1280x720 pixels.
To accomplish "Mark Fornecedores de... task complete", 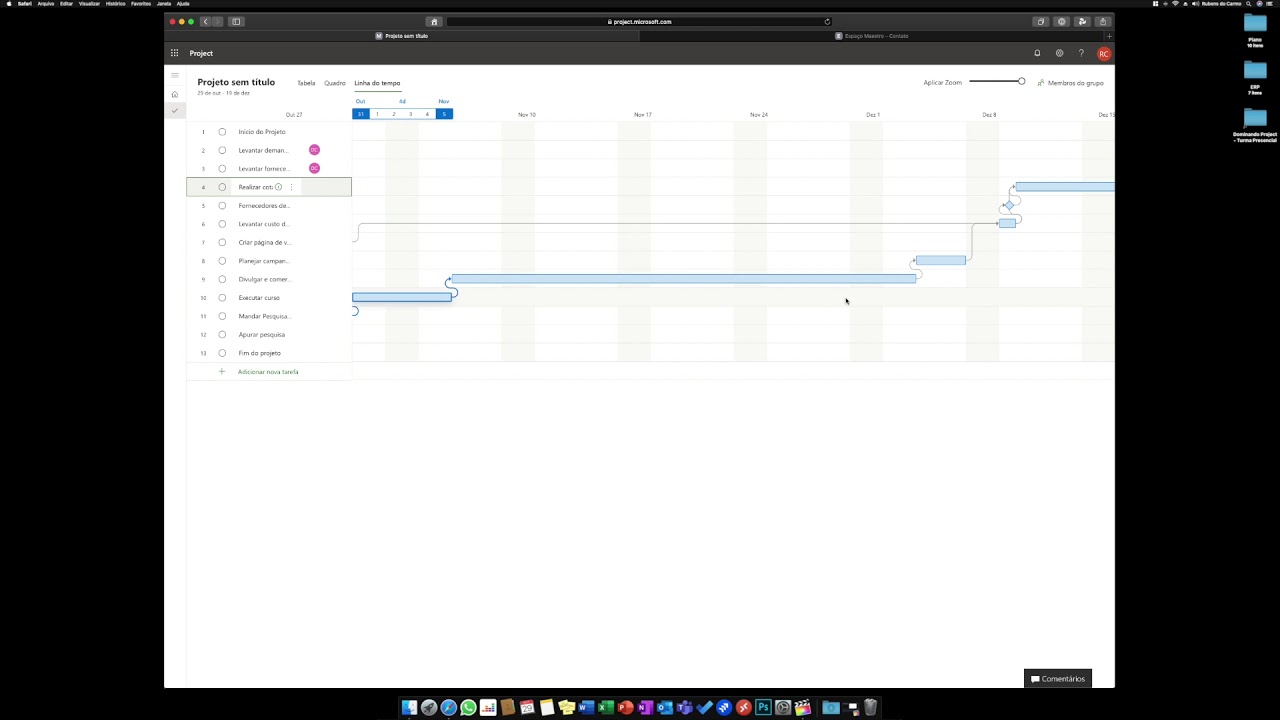I will coord(222,206).
